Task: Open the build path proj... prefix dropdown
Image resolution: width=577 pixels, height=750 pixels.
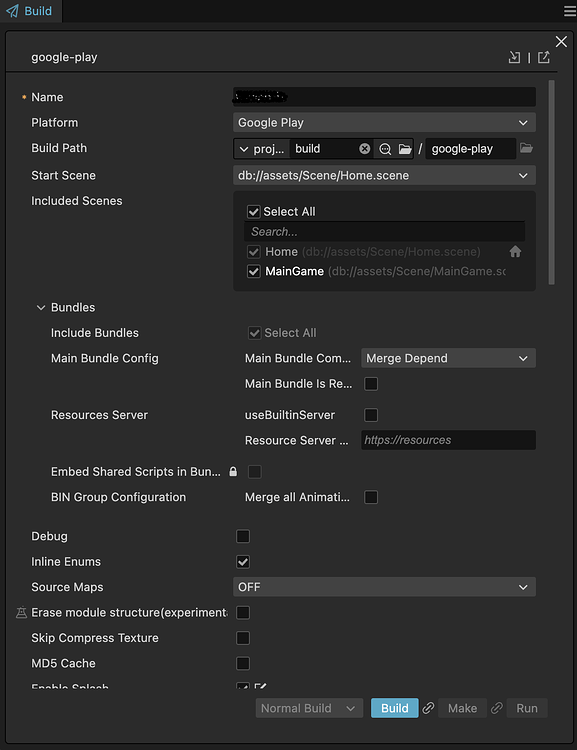Action: tap(262, 149)
